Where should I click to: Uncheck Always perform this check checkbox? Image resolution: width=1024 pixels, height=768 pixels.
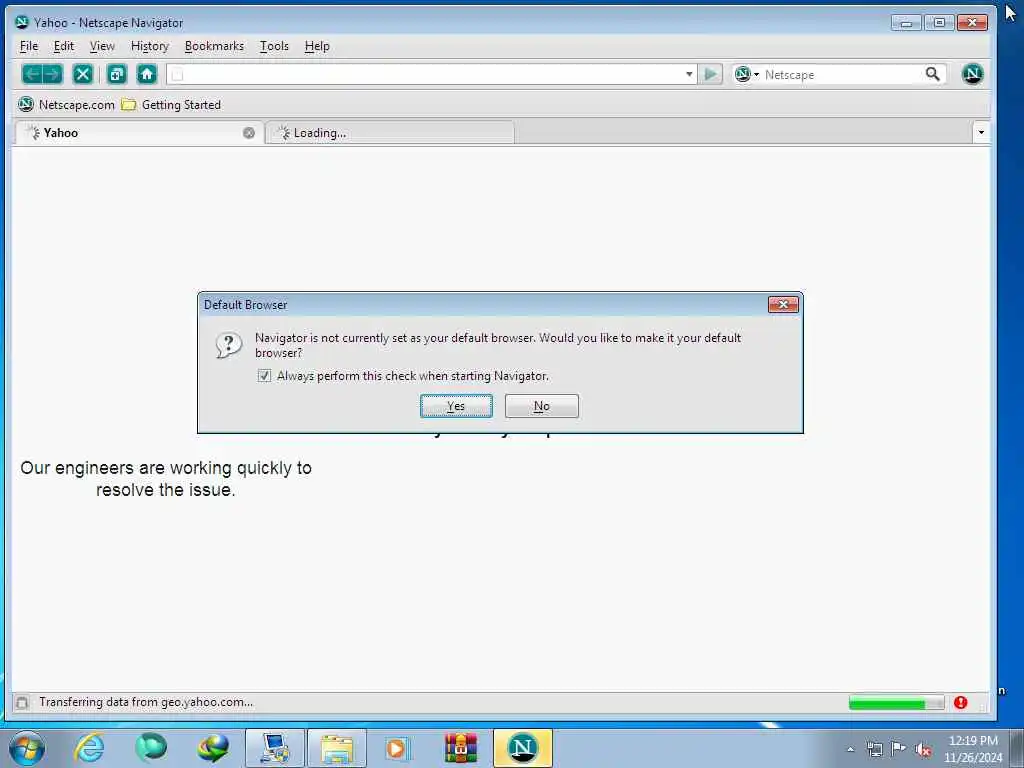[x=264, y=376]
